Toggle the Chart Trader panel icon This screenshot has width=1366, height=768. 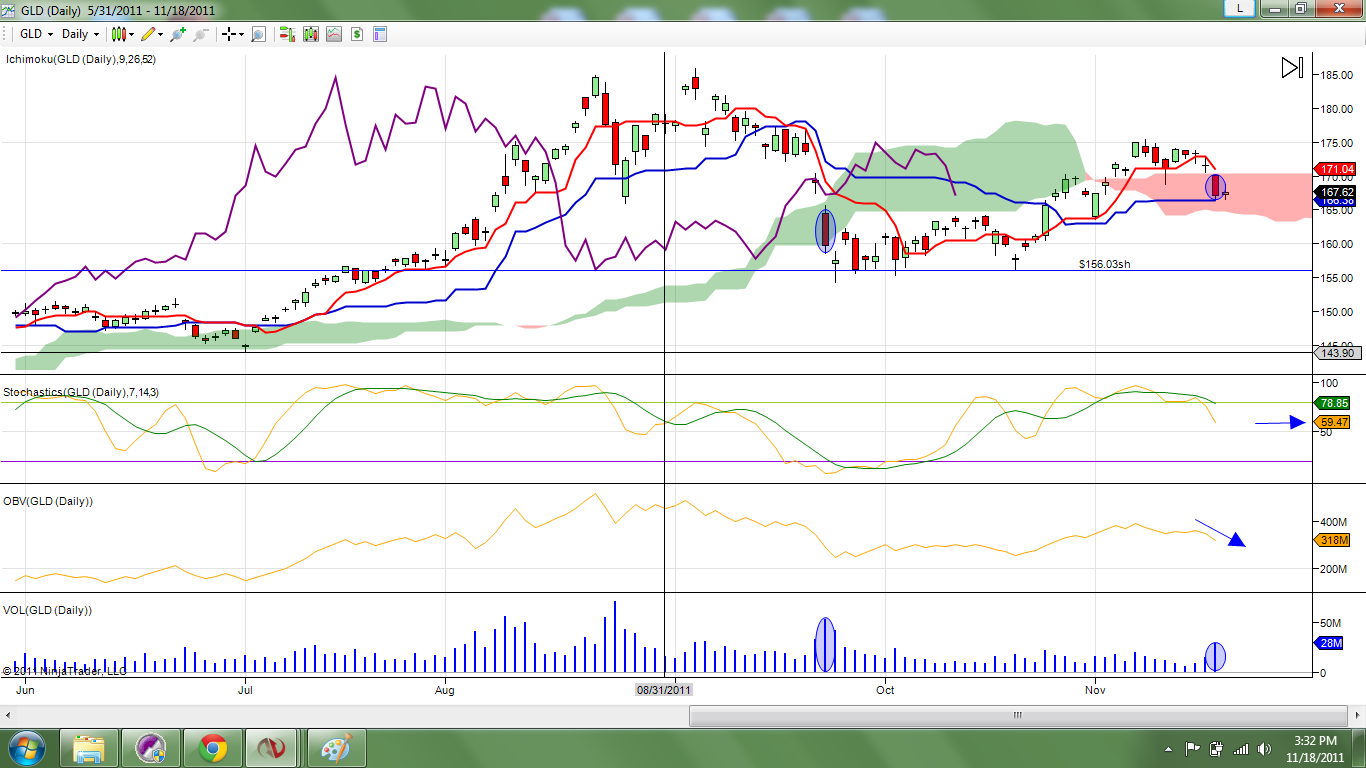287,34
